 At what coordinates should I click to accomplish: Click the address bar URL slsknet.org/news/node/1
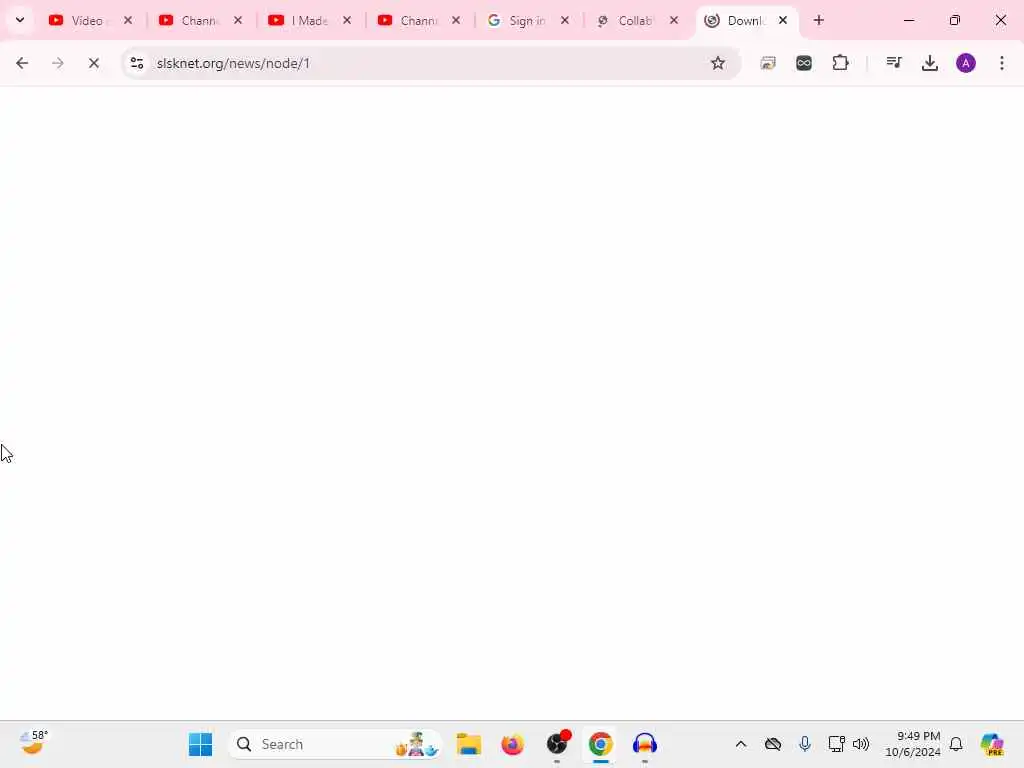point(233,63)
